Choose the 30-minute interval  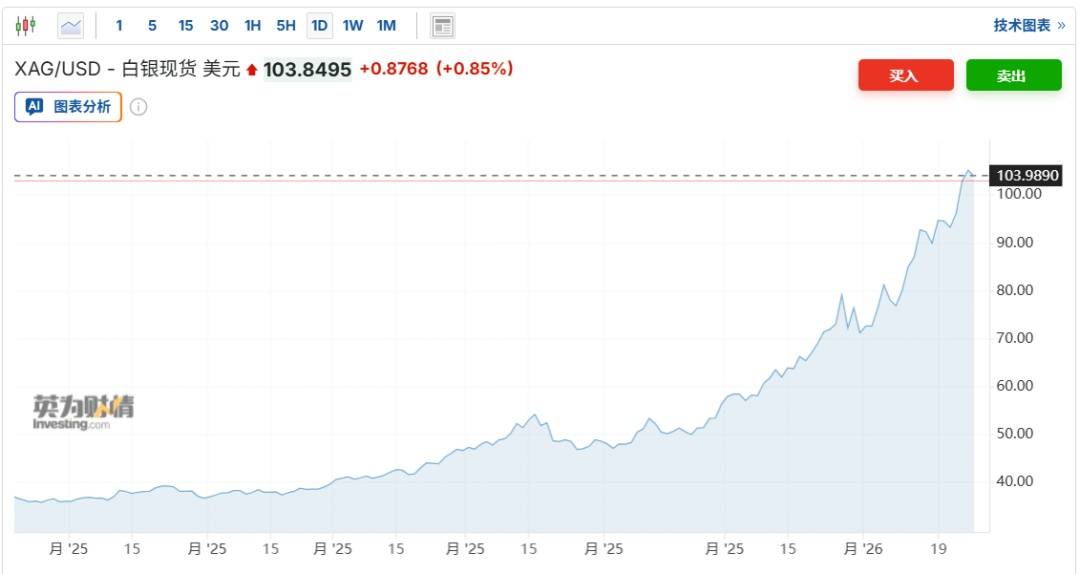(x=219, y=26)
